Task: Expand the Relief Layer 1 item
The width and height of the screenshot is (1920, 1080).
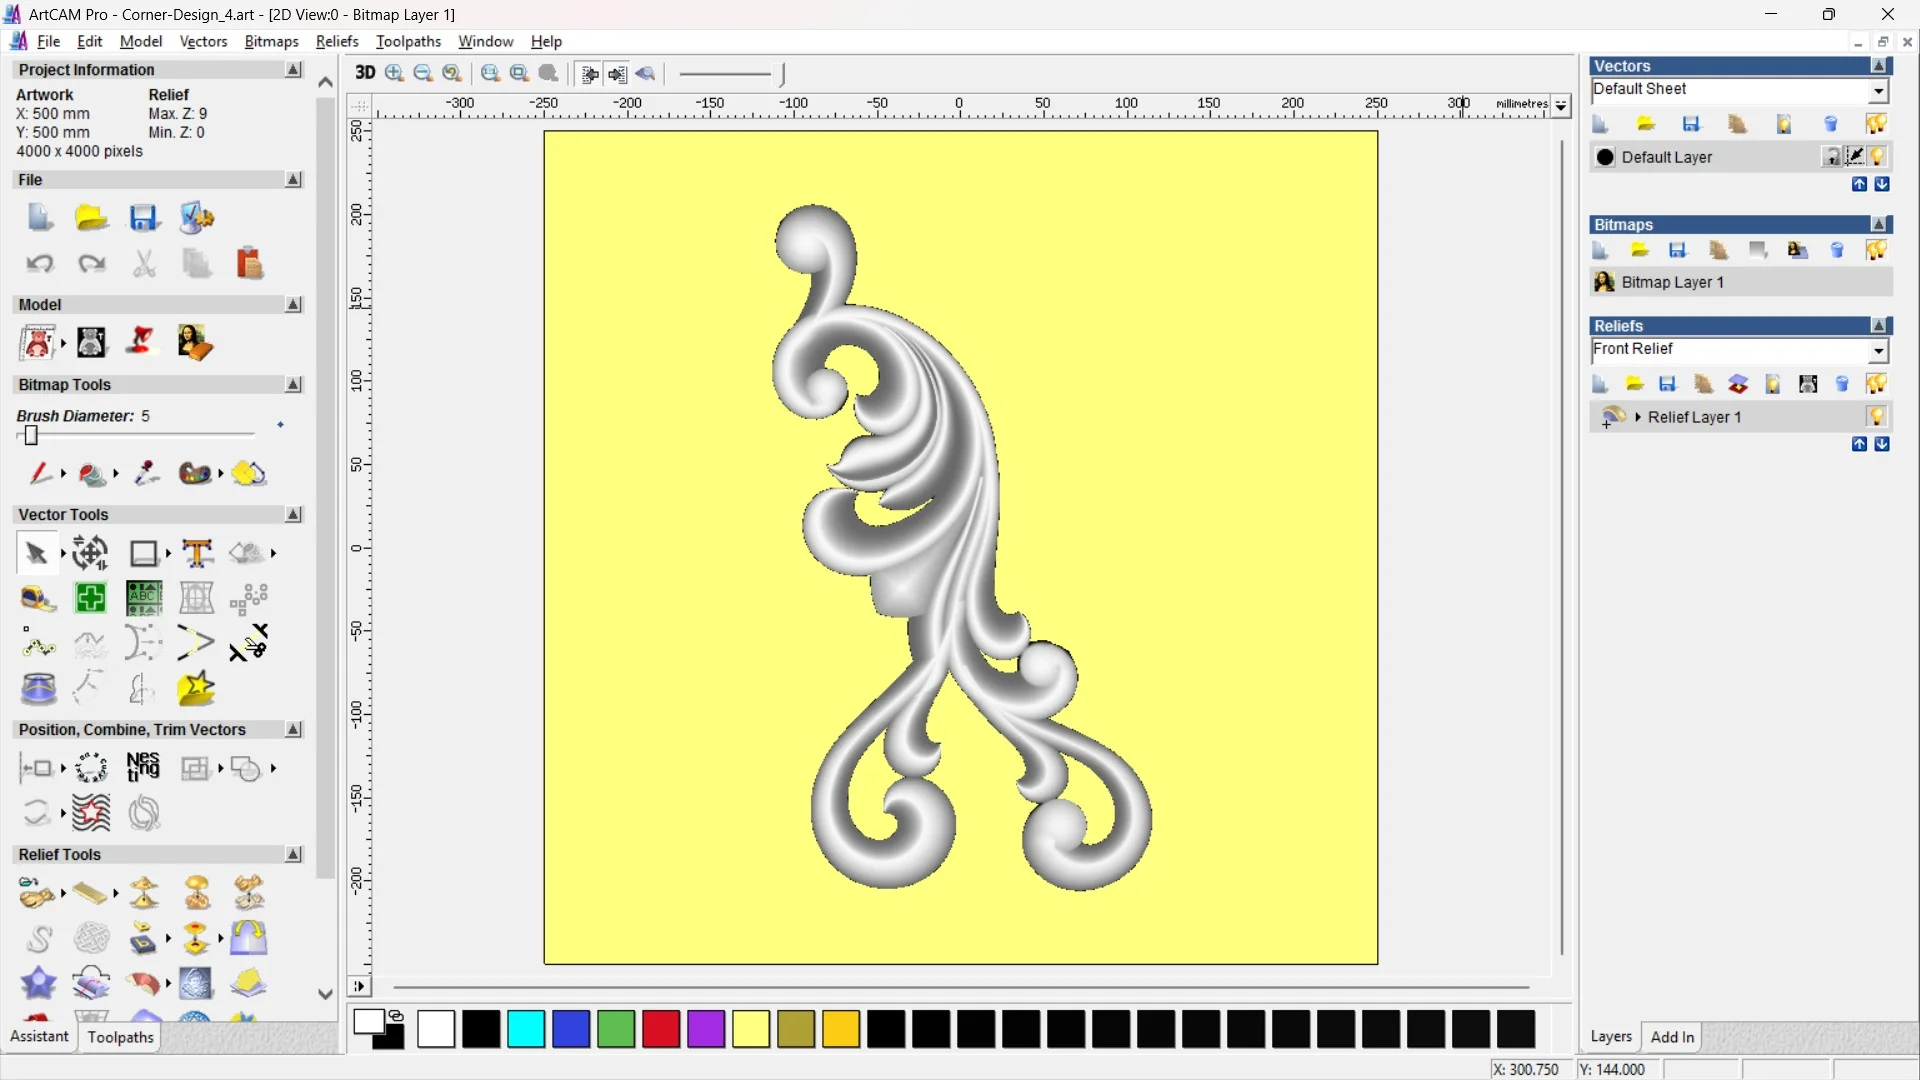Action: [x=1638, y=417]
